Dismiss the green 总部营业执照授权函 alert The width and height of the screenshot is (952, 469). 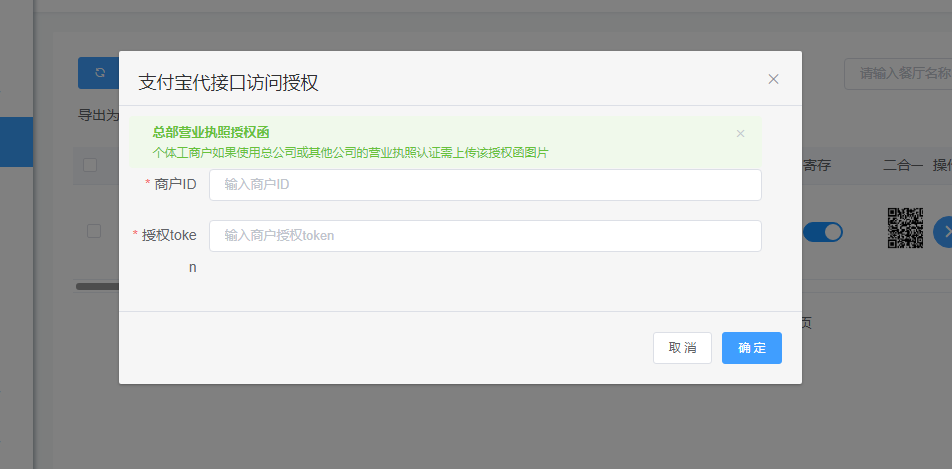740,134
